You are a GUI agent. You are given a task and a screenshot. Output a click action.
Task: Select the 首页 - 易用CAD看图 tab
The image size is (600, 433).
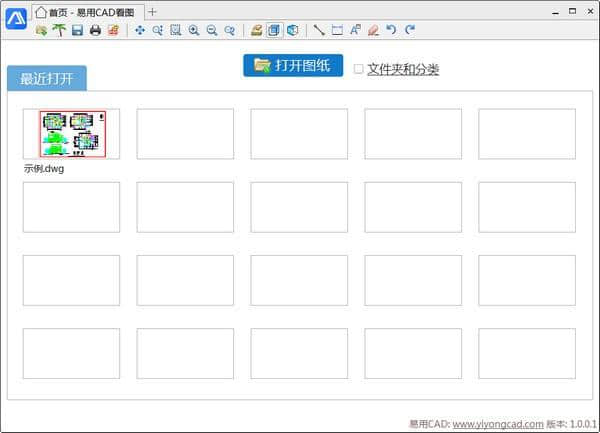(x=90, y=12)
